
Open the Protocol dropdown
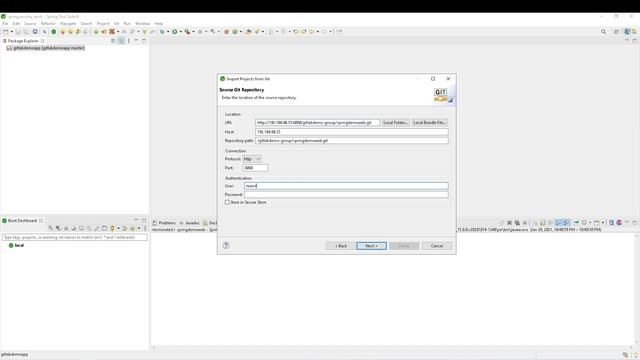[x=252, y=159]
